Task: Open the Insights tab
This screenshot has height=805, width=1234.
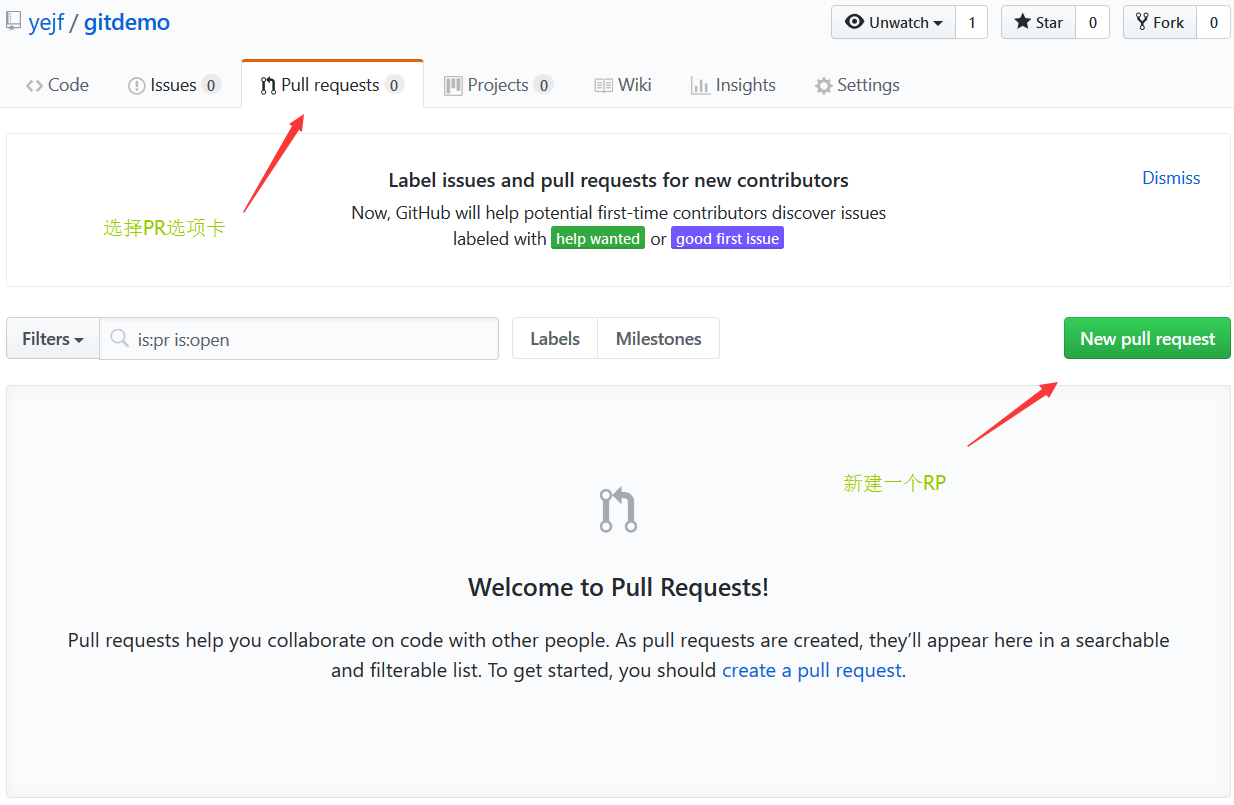Action: pos(733,85)
